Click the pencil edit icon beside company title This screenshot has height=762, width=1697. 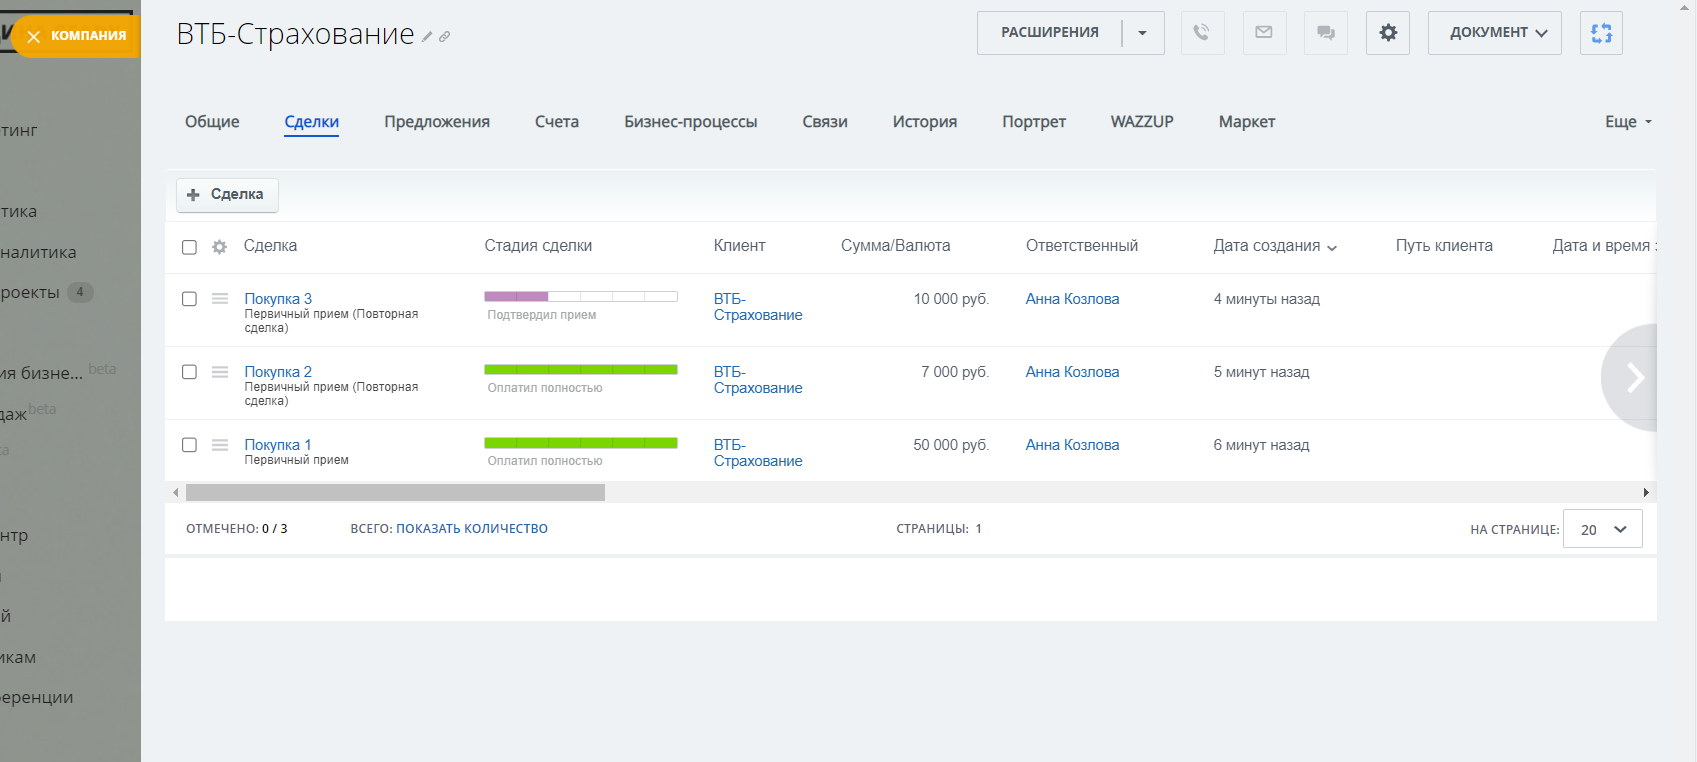point(427,37)
